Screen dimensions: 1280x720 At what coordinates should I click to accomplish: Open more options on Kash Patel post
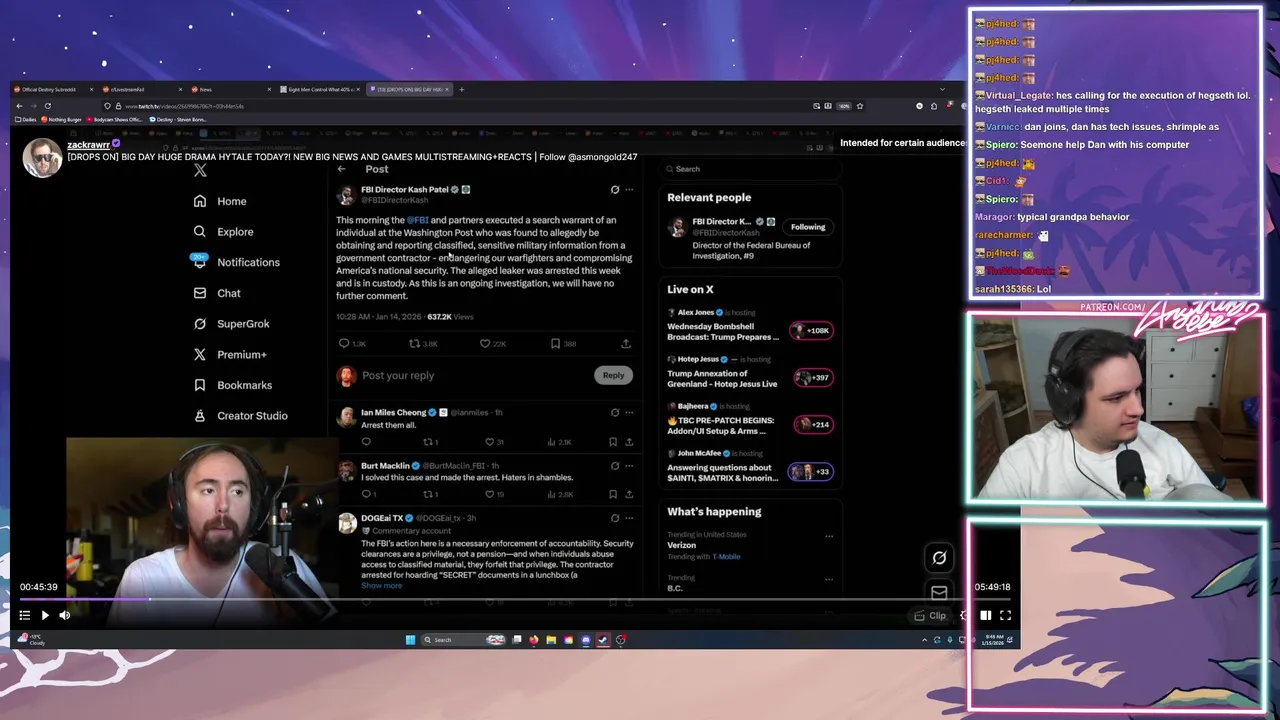click(x=629, y=189)
